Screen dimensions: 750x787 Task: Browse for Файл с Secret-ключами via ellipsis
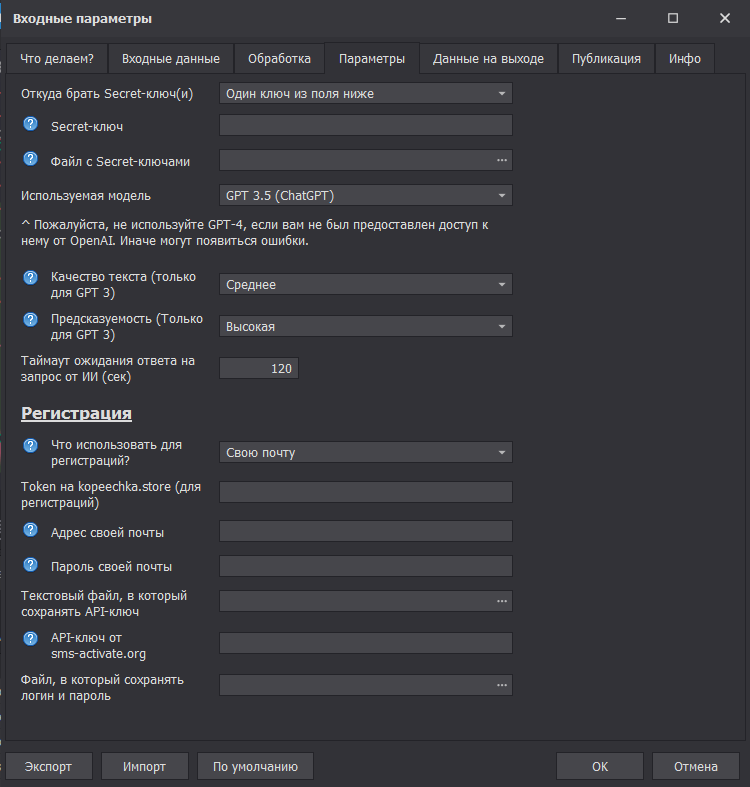501,160
